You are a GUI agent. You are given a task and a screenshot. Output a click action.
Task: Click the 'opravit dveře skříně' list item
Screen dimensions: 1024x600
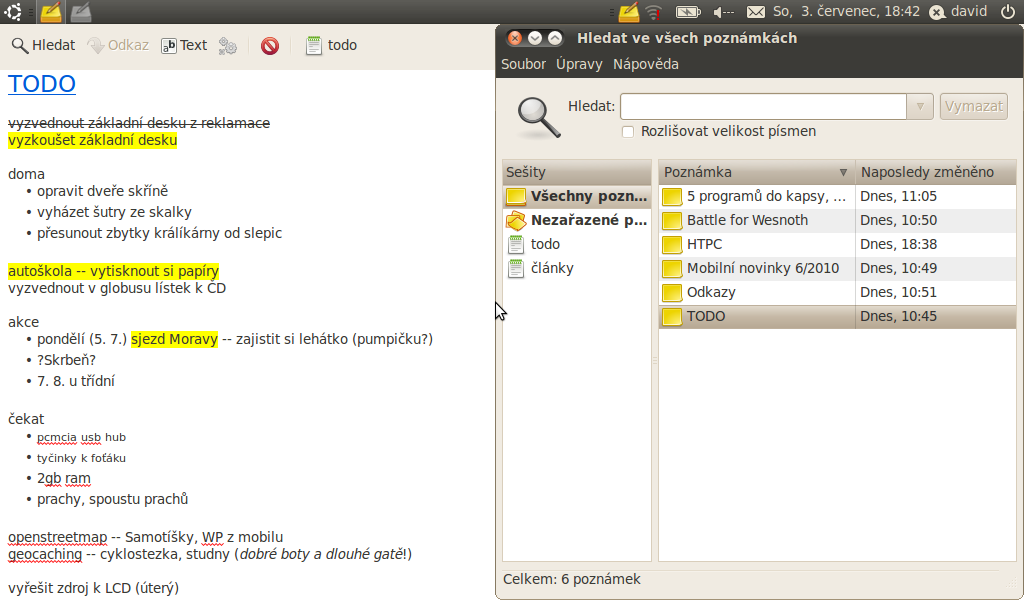pyautogui.click(x=103, y=191)
